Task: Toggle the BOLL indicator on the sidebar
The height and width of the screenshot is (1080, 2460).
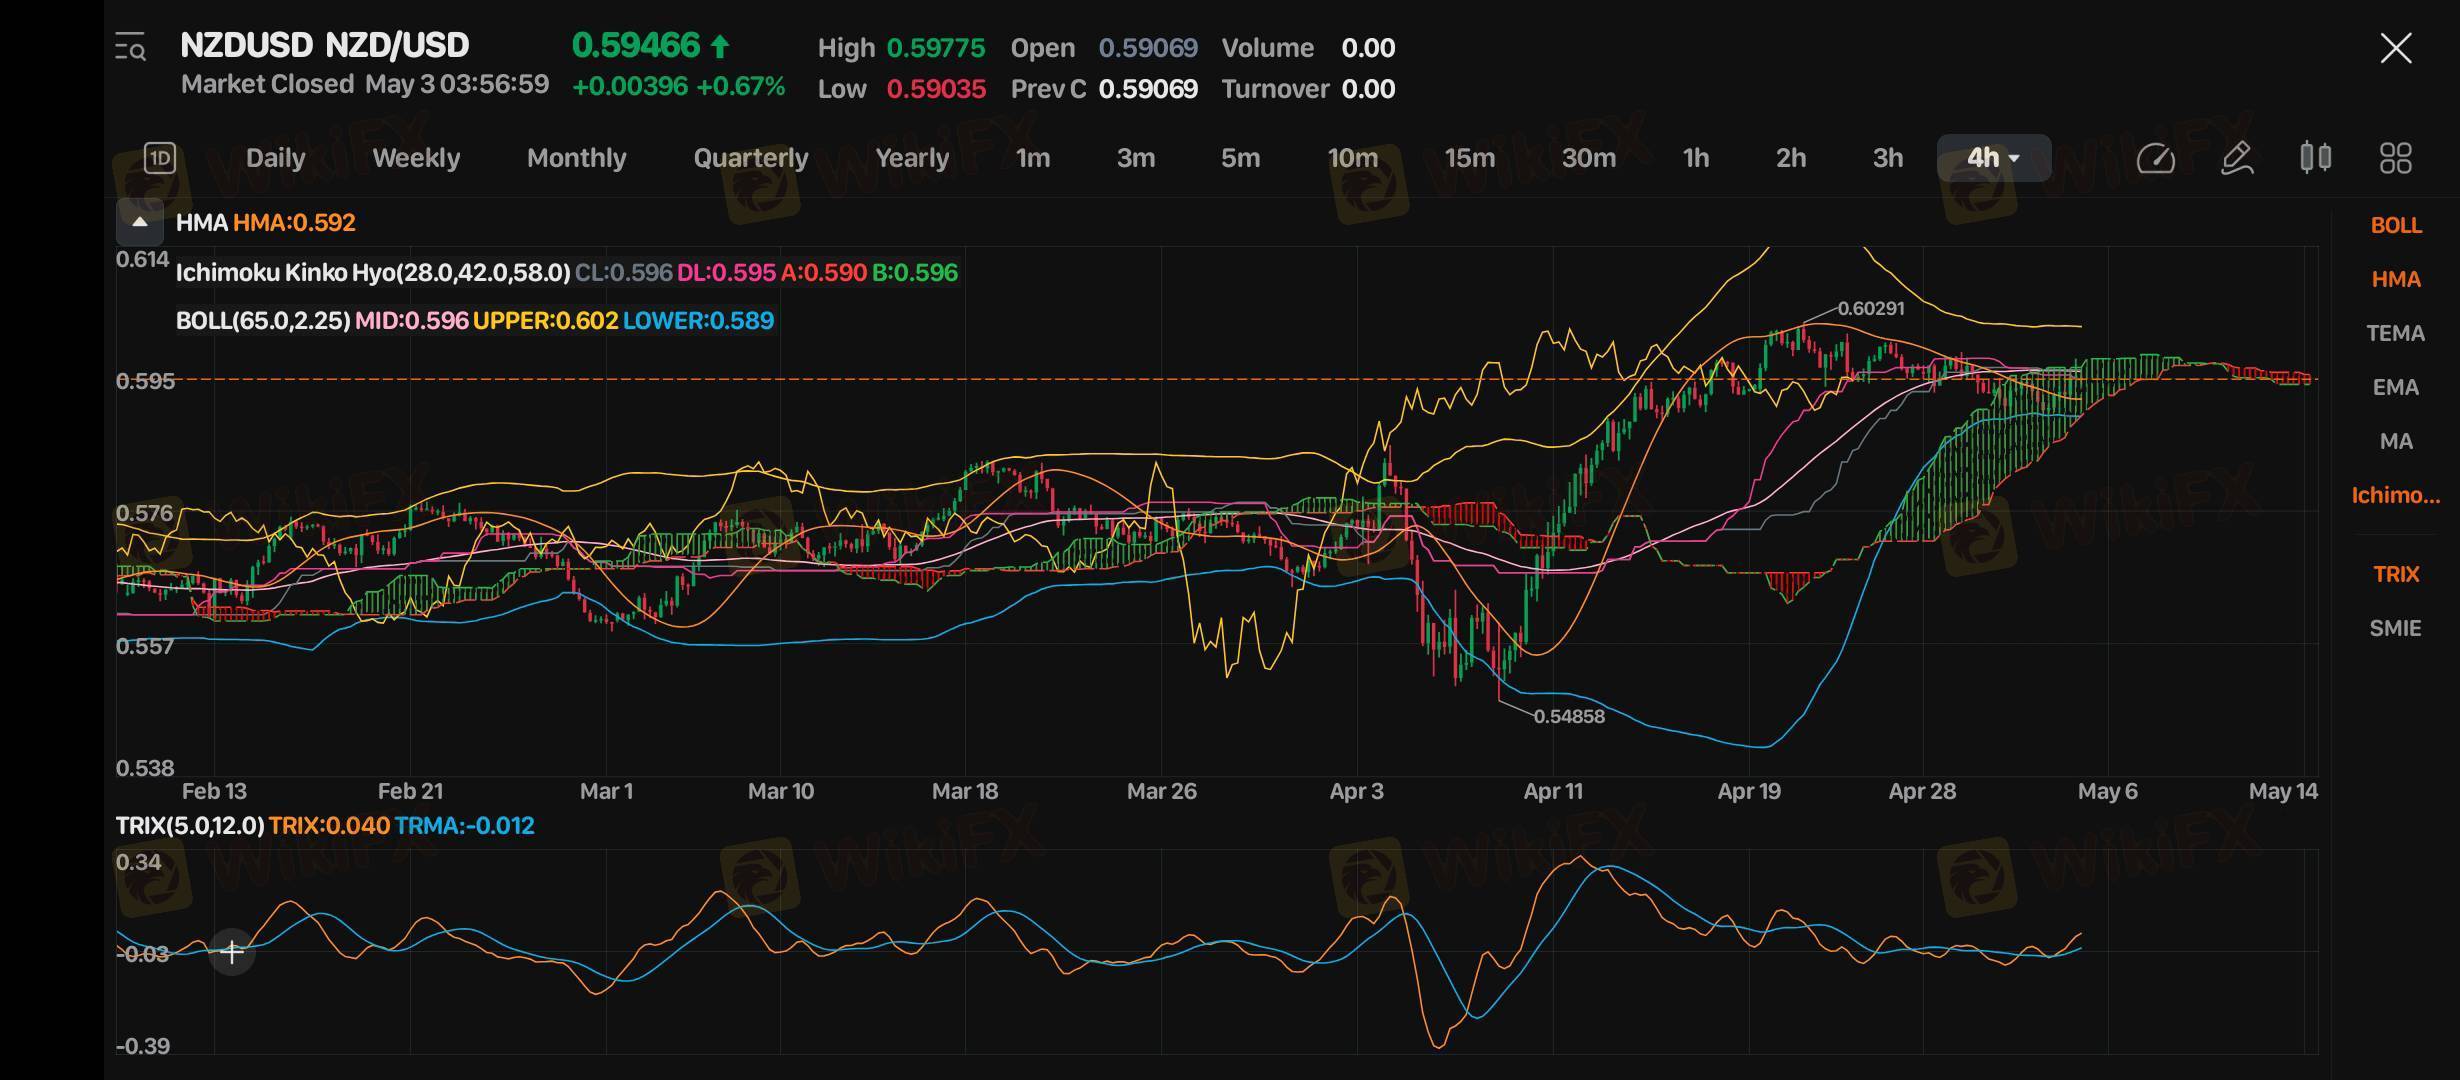Action: pos(2395,226)
